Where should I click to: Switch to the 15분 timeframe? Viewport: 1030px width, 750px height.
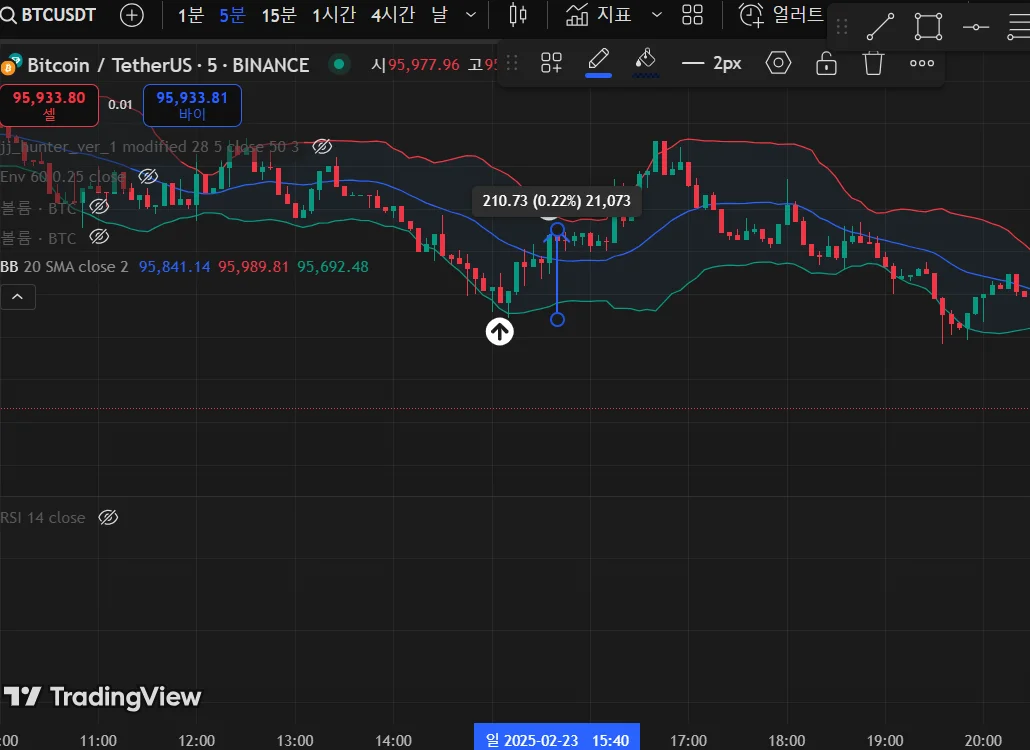click(x=279, y=14)
